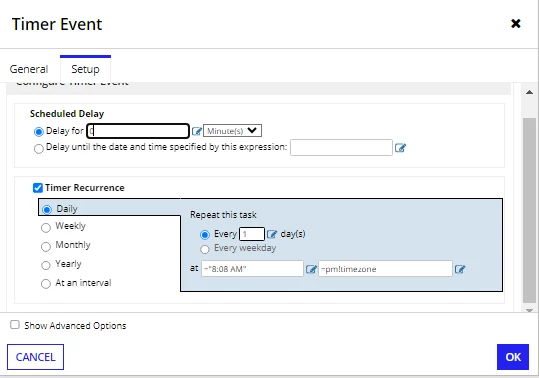The image size is (539, 378).
Task: Open expression editor for the 8:08 AM time field
Action: 311,269
